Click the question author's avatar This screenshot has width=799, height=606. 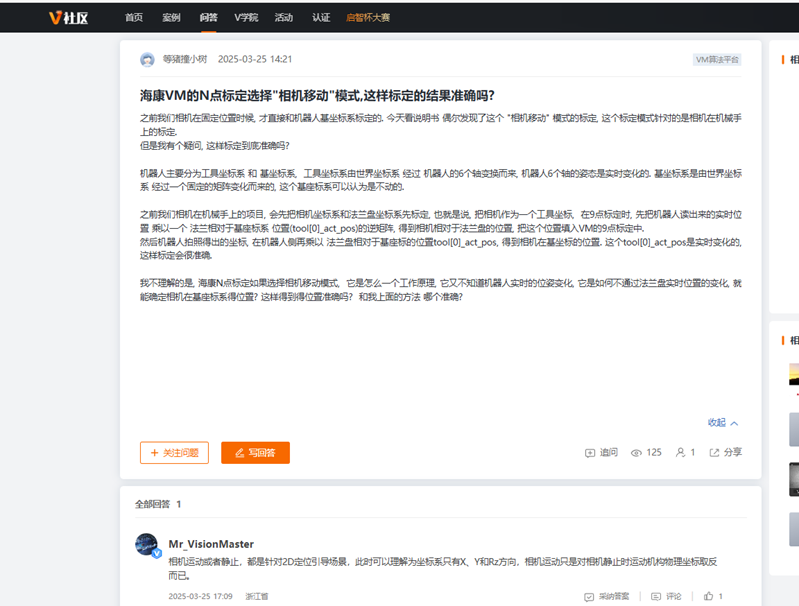click(x=147, y=60)
